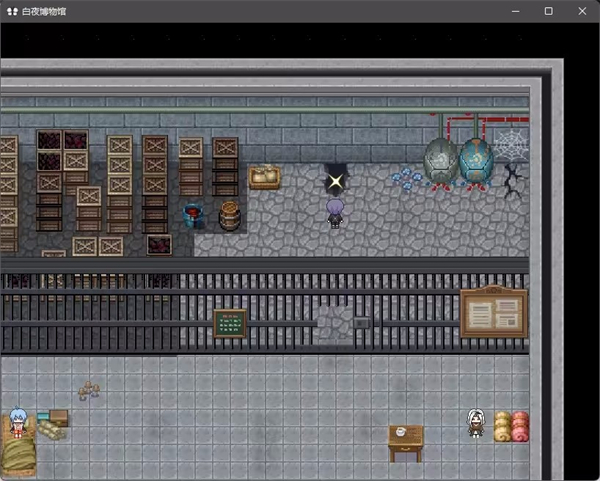Click the grey stone egg pod

pyautogui.click(x=440, y=161)
